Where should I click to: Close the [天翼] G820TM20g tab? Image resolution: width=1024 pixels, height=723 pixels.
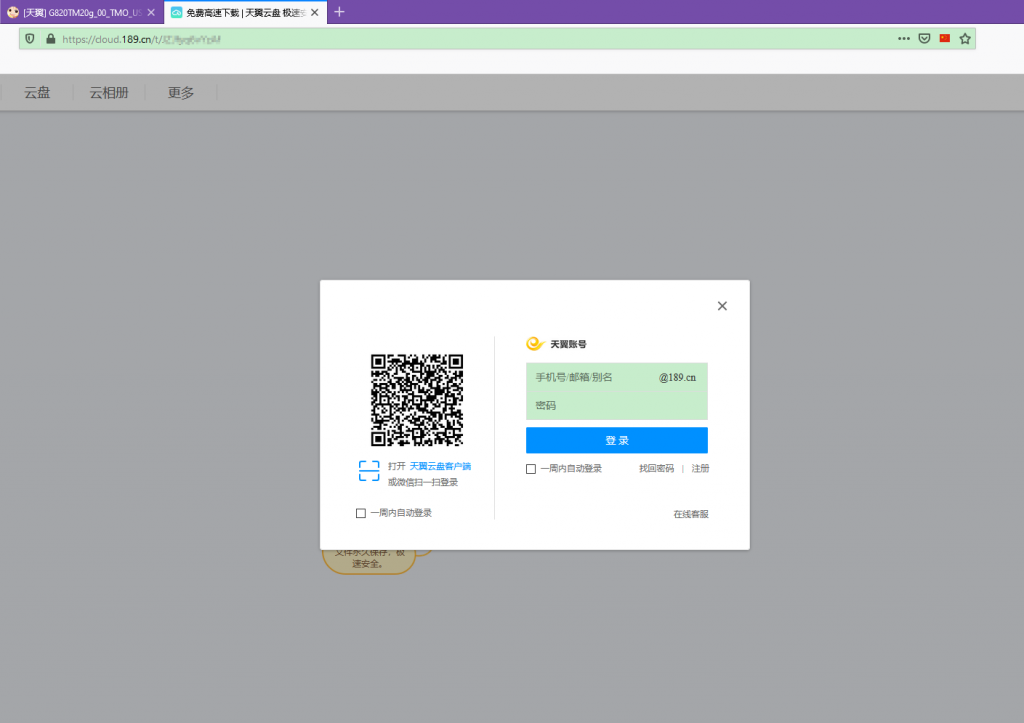151,12
